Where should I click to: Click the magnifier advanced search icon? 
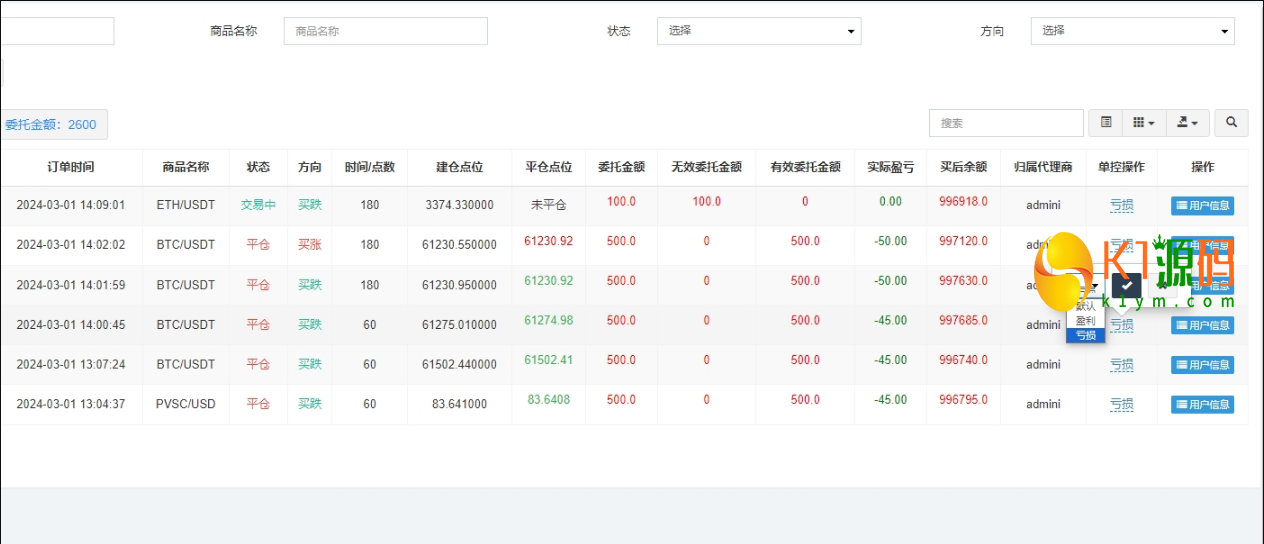pos(1231,123)
